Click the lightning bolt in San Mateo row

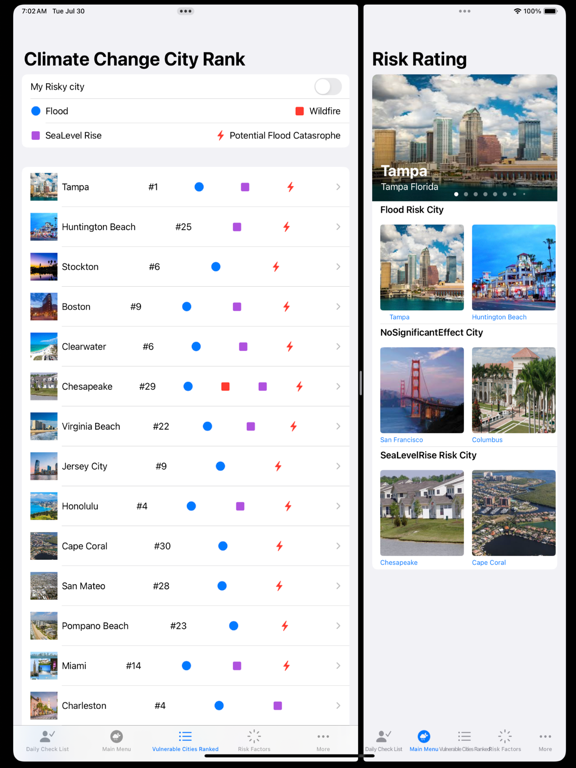279,586
